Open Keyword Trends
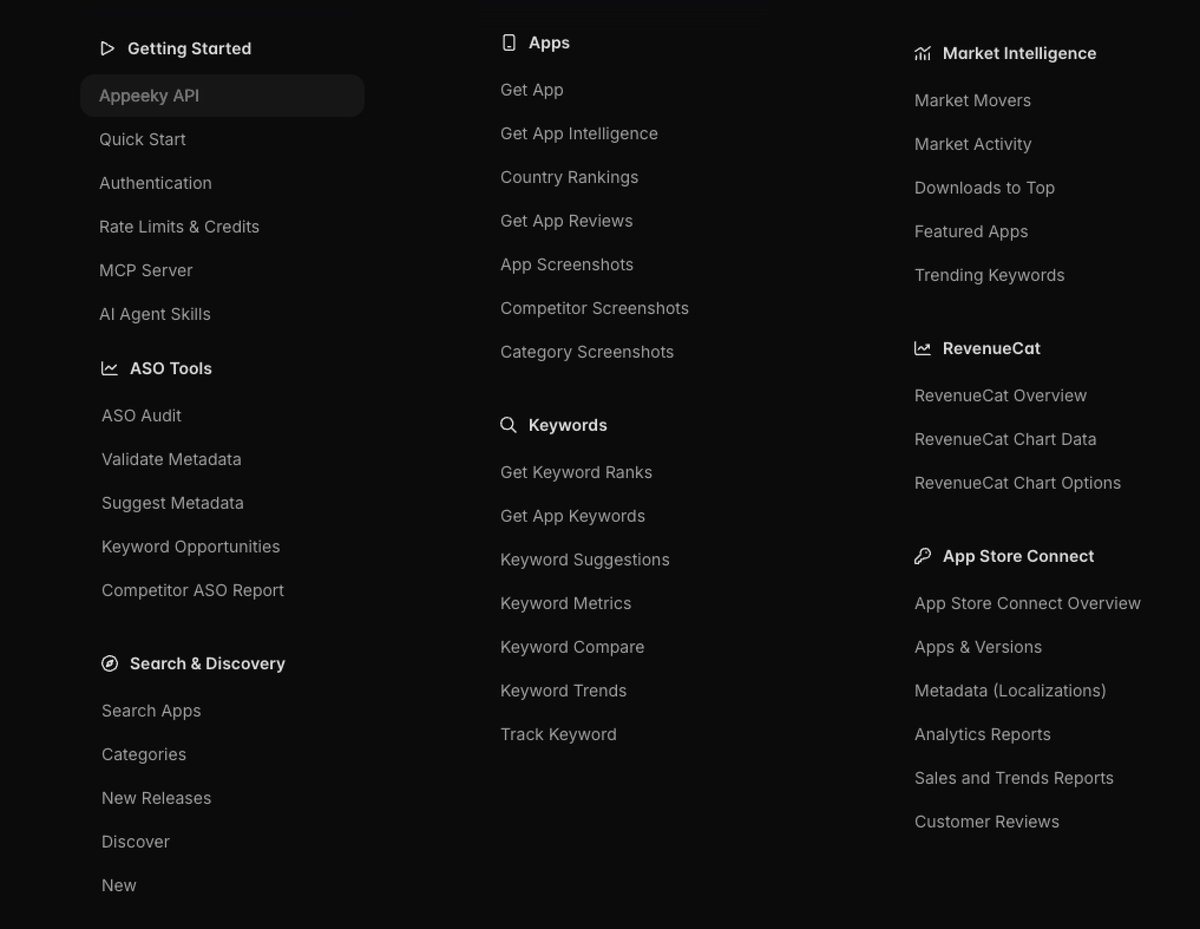Viewport: 1200px width, 929px height. (563, 691)
